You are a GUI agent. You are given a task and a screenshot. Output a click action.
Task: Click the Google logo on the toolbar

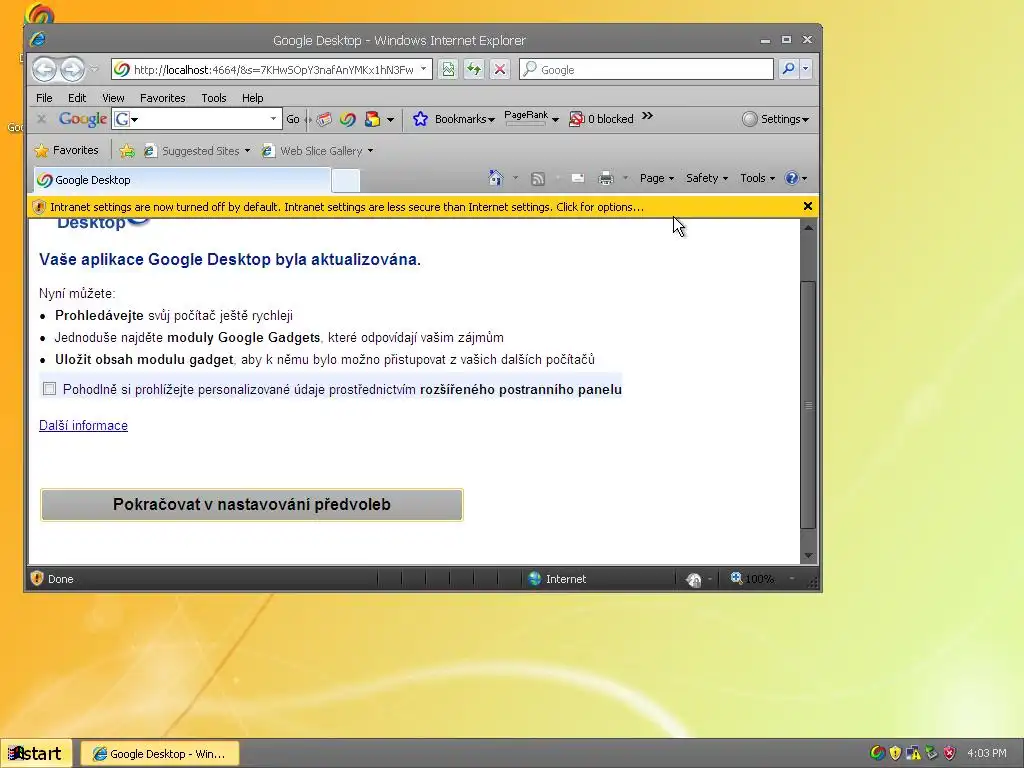[x=83, y=119]
